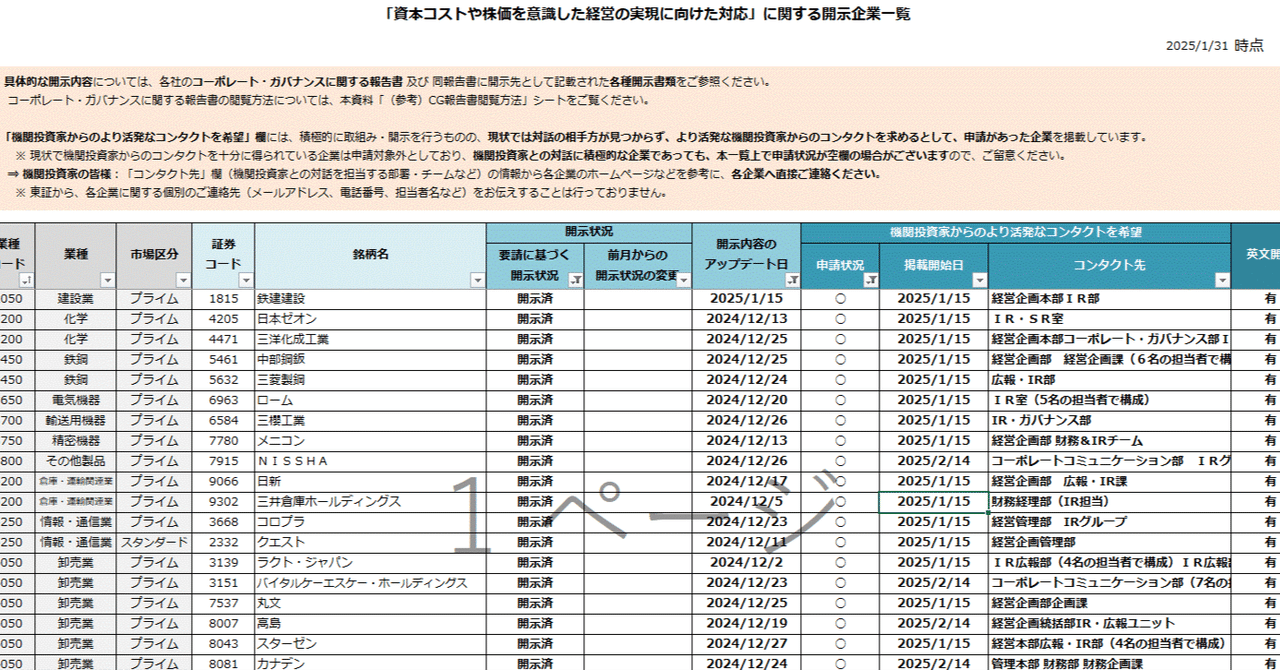The image size is (1280, 670).
Task: Click securities code 4205
Action: (223, 319)
